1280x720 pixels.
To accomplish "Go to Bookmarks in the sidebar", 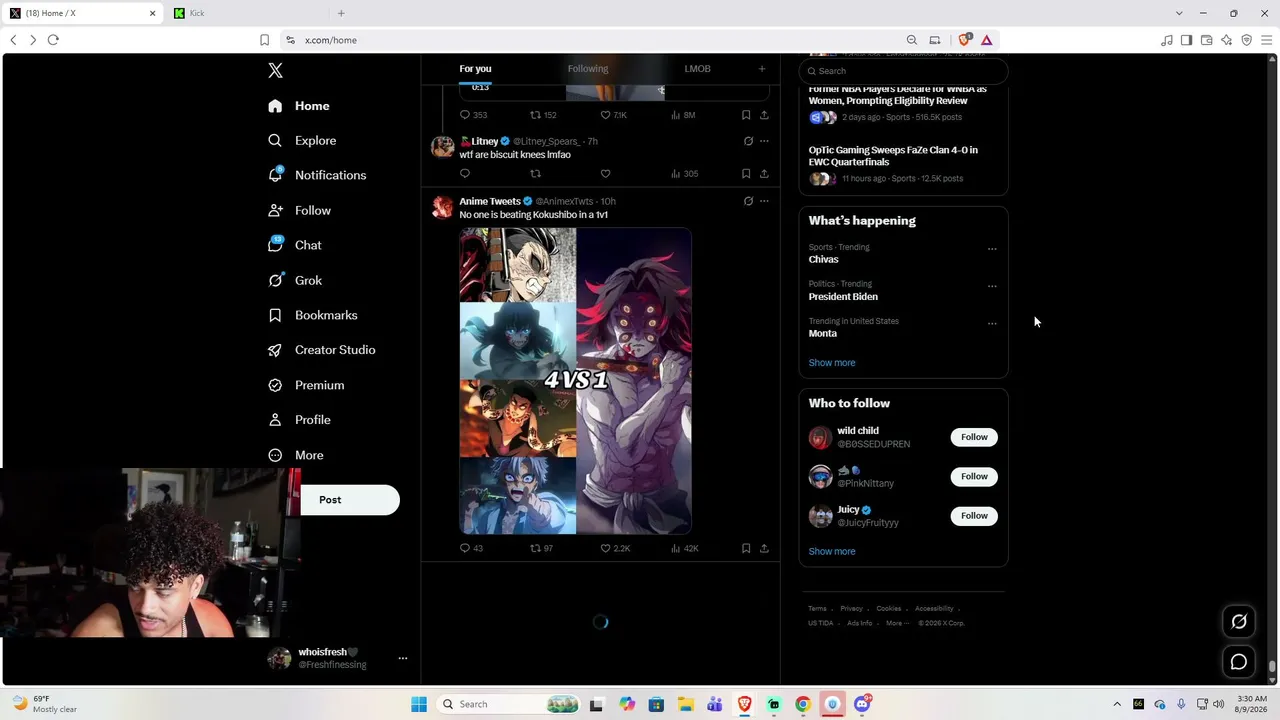I will [x=312, y=315].
